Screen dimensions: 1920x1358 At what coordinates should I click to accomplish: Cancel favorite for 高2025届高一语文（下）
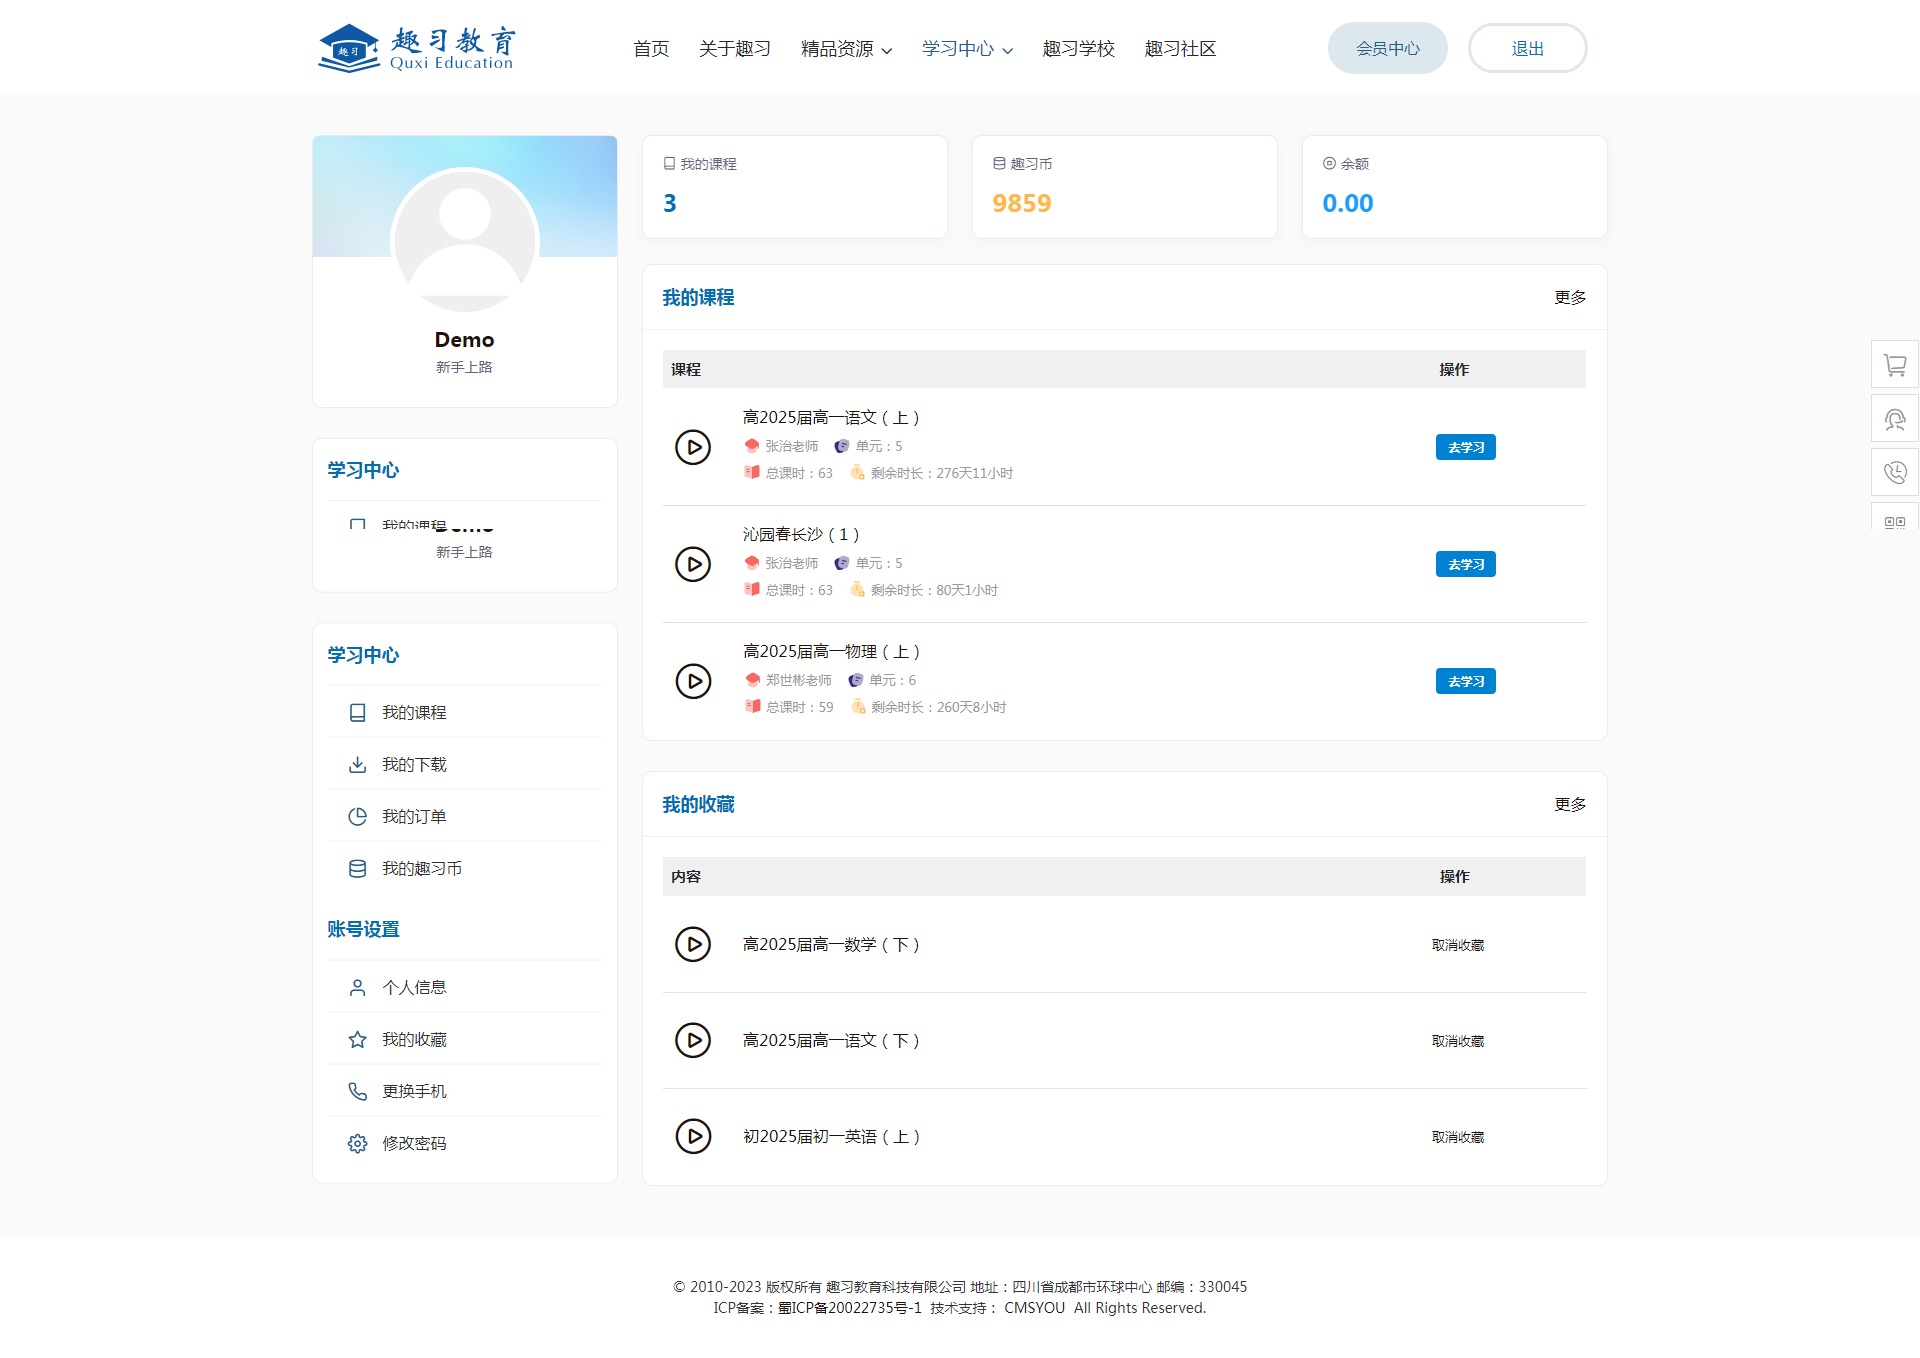[1458, 1041]
